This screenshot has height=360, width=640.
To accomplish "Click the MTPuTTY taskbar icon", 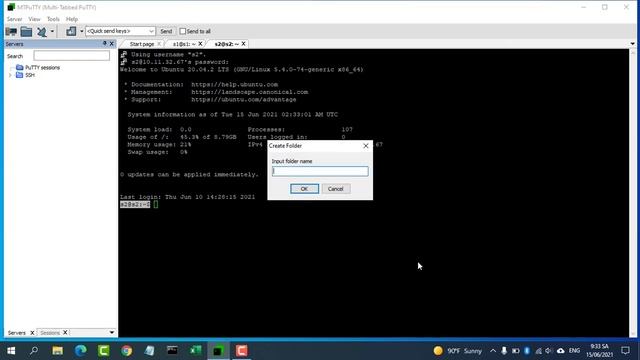I will (218, 351).
